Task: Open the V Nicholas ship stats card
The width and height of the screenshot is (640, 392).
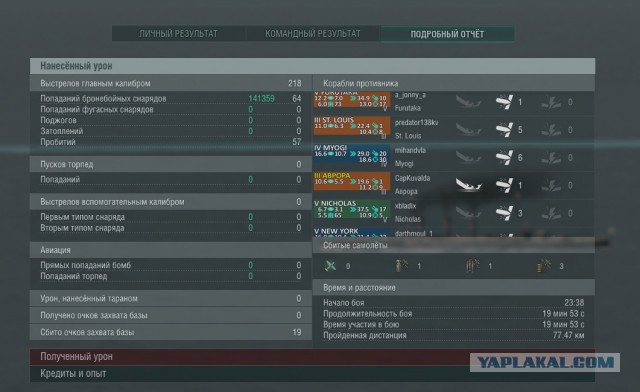Action: [x=351, y=209]
